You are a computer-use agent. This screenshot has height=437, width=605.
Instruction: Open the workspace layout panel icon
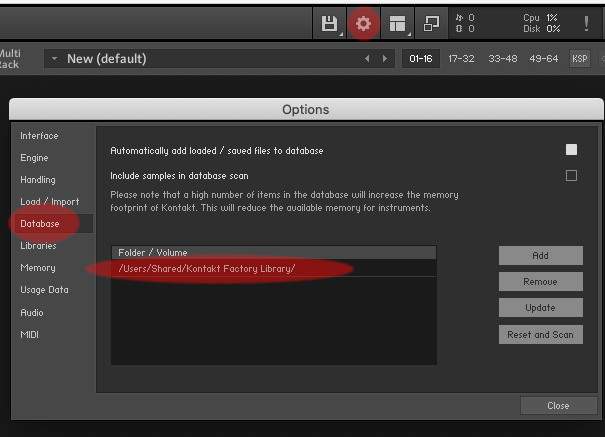pyautogui.click(x=398, y=23)
